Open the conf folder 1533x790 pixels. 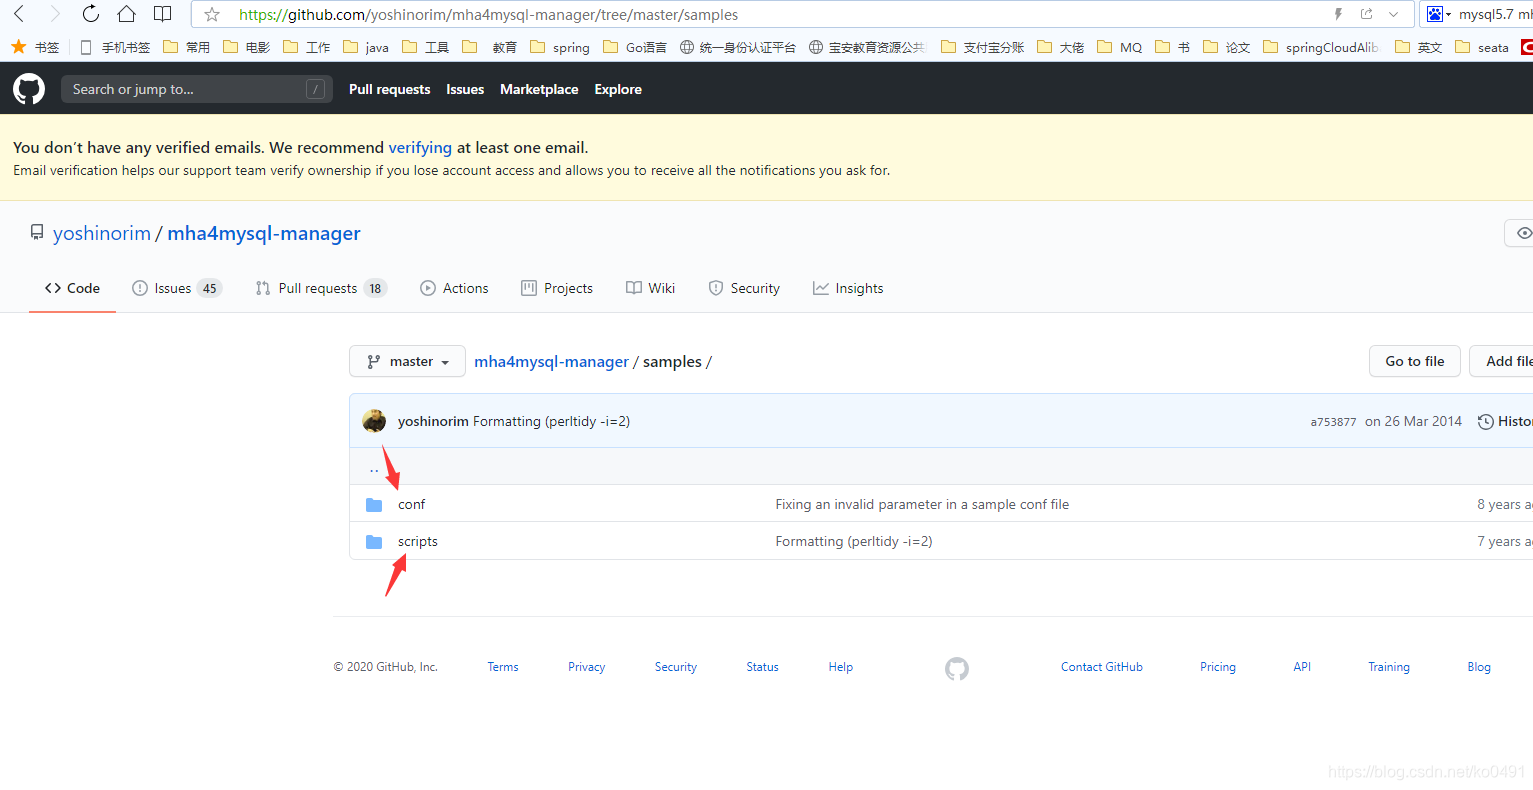411,504
